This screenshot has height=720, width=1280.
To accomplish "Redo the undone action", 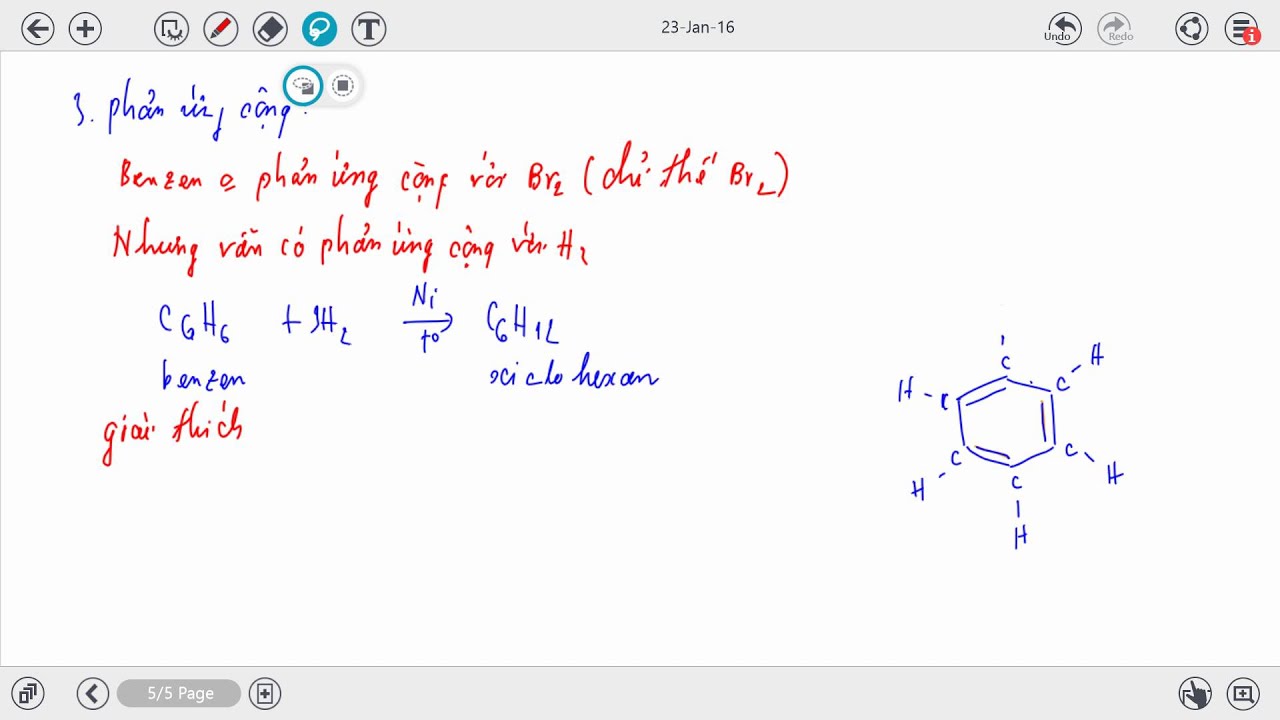I will tap(1115, 29).
